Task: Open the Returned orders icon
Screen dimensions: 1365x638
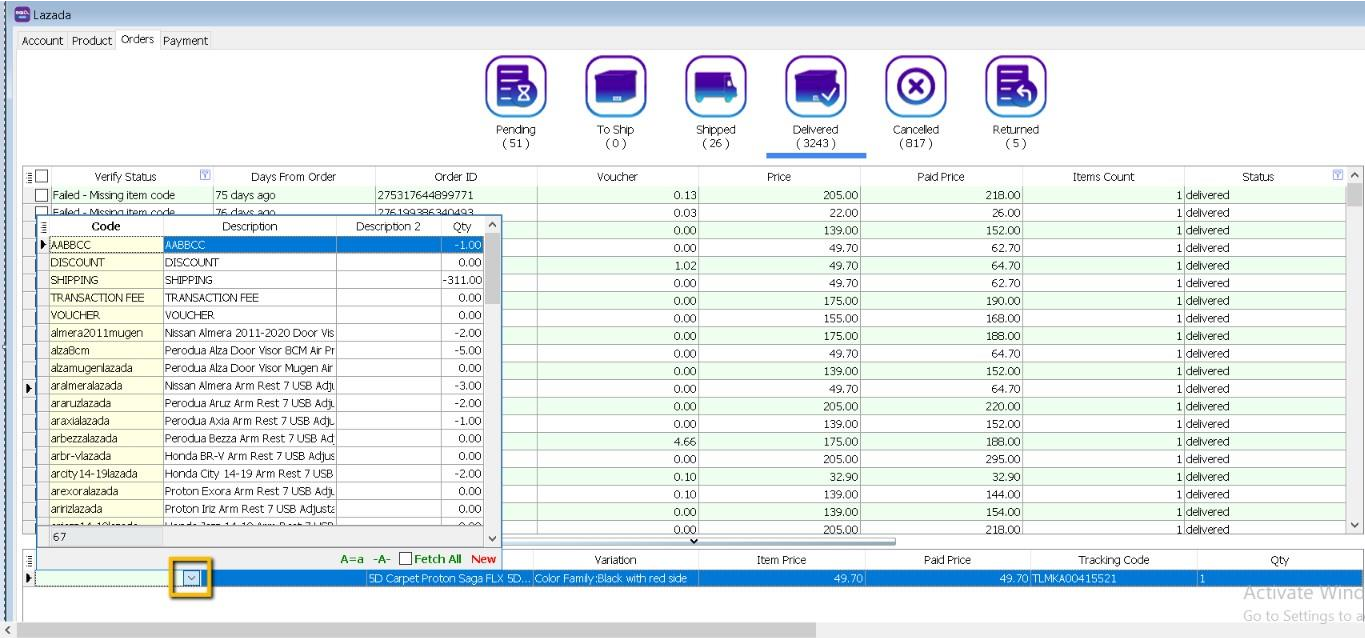Action: 1015,87
